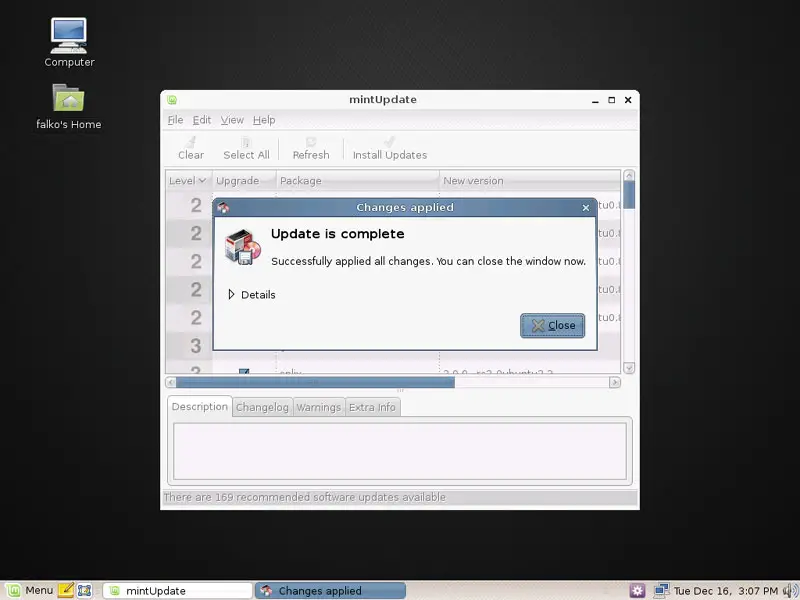Open falko's Home folder icon
800x600 pixels.
69,106
